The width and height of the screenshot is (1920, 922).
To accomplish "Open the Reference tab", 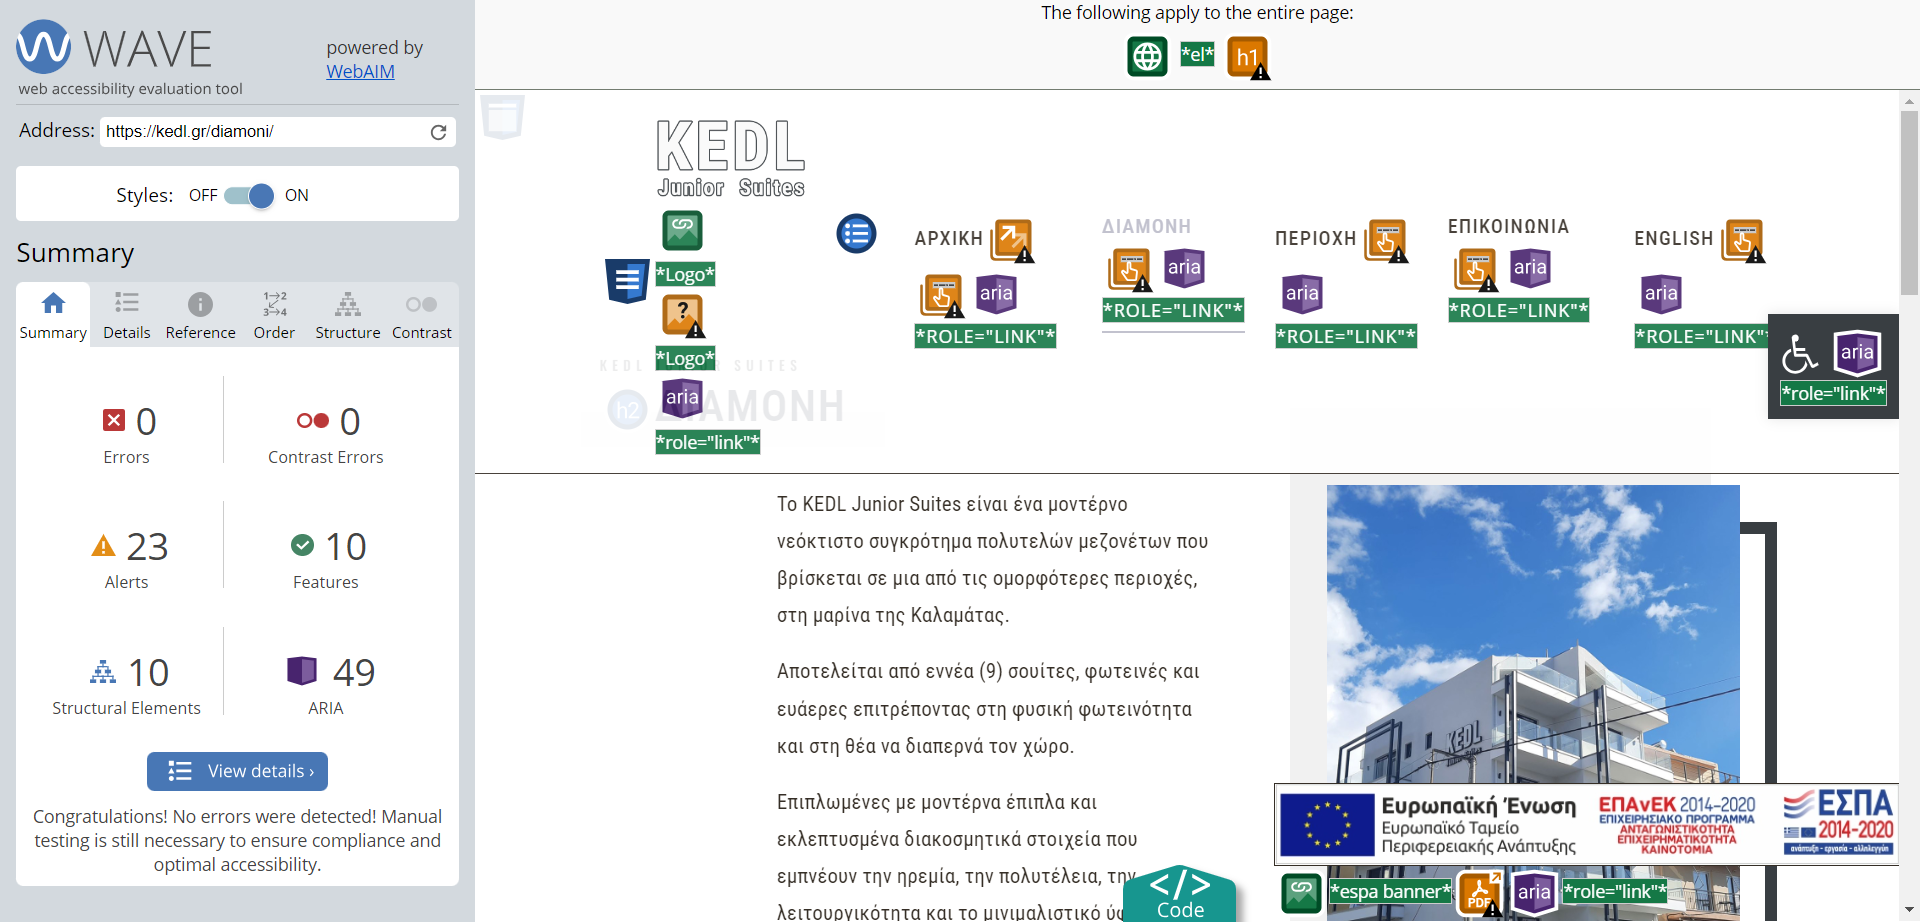I will coord(201,315).
